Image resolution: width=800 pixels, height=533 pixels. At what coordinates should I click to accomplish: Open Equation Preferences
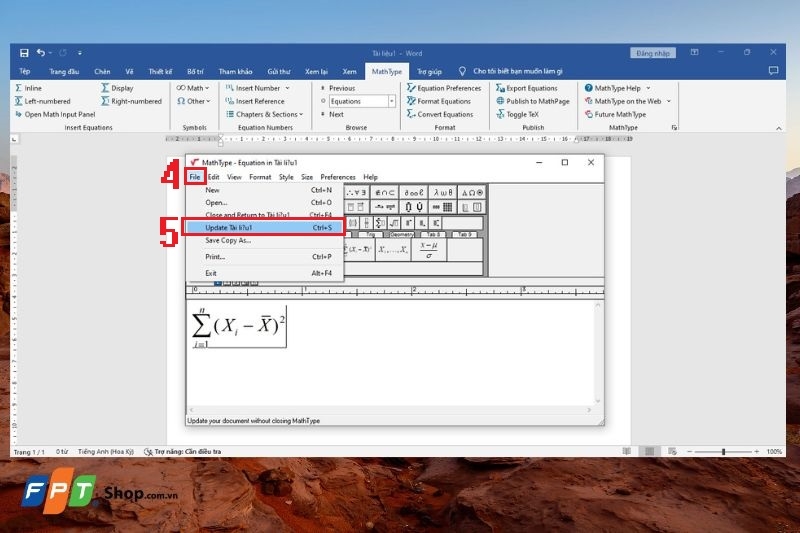(x=444, y=88)
